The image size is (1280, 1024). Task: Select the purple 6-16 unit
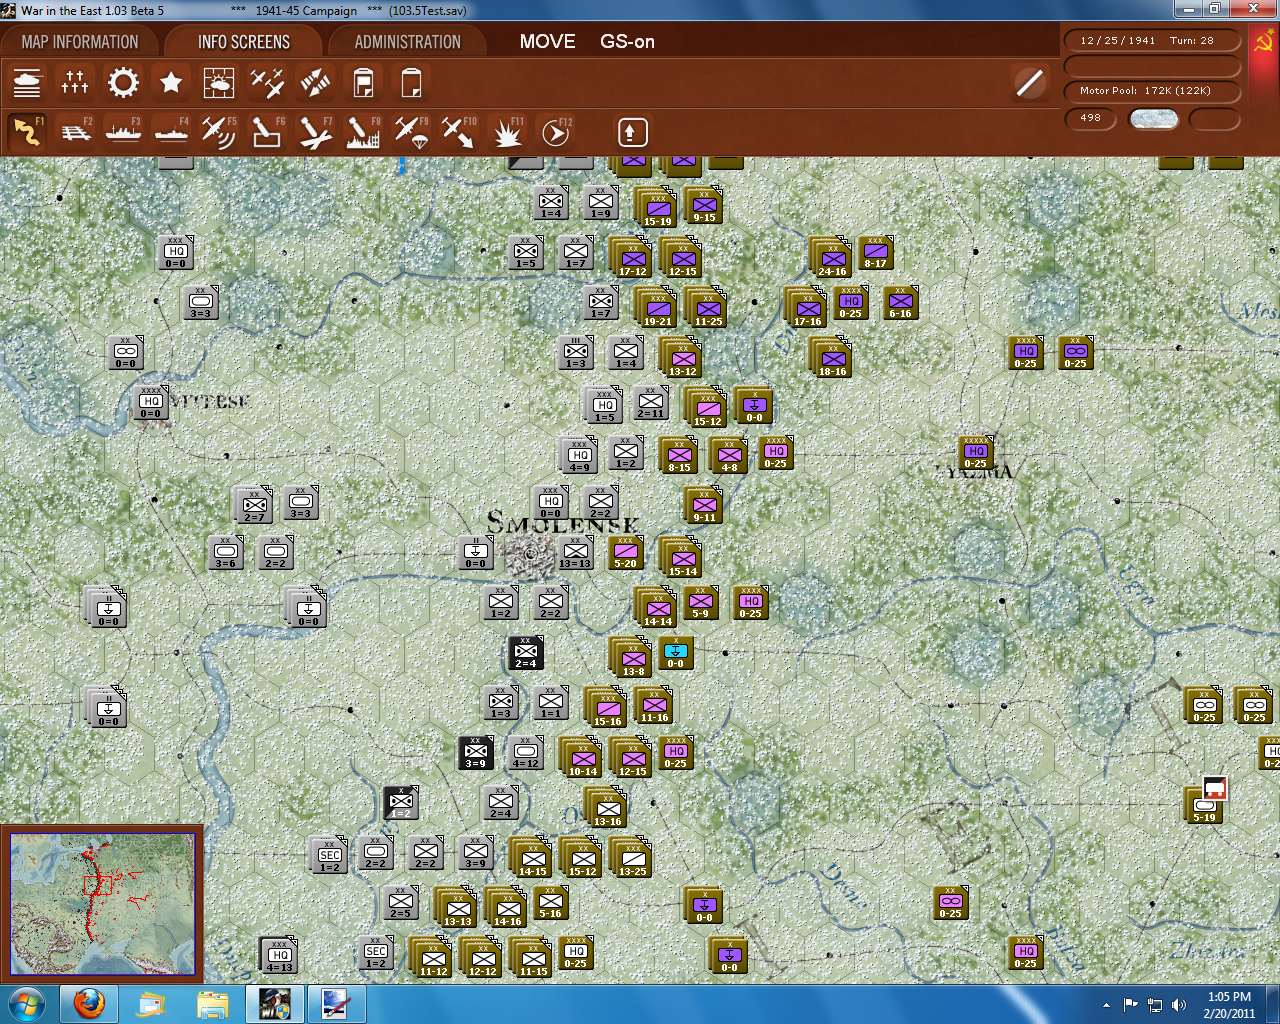(x=901, y=303)
